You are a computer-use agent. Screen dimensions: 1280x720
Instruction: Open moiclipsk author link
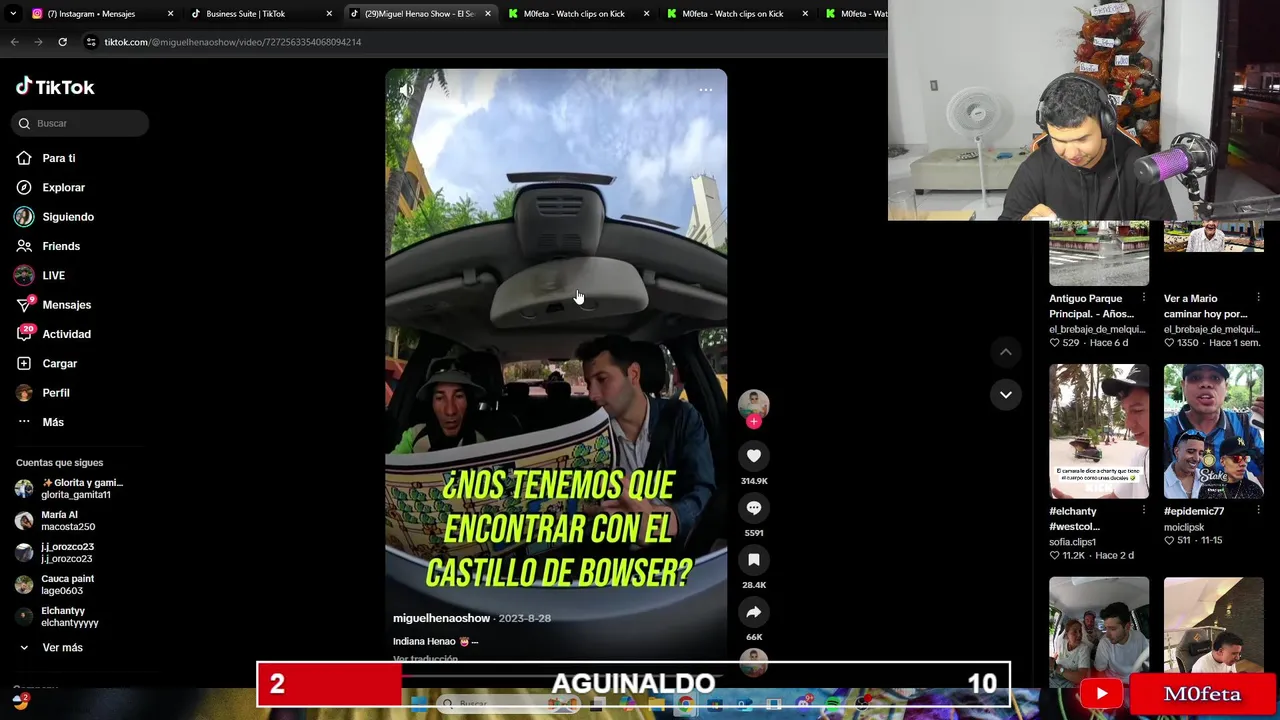tap(1184, 527)
